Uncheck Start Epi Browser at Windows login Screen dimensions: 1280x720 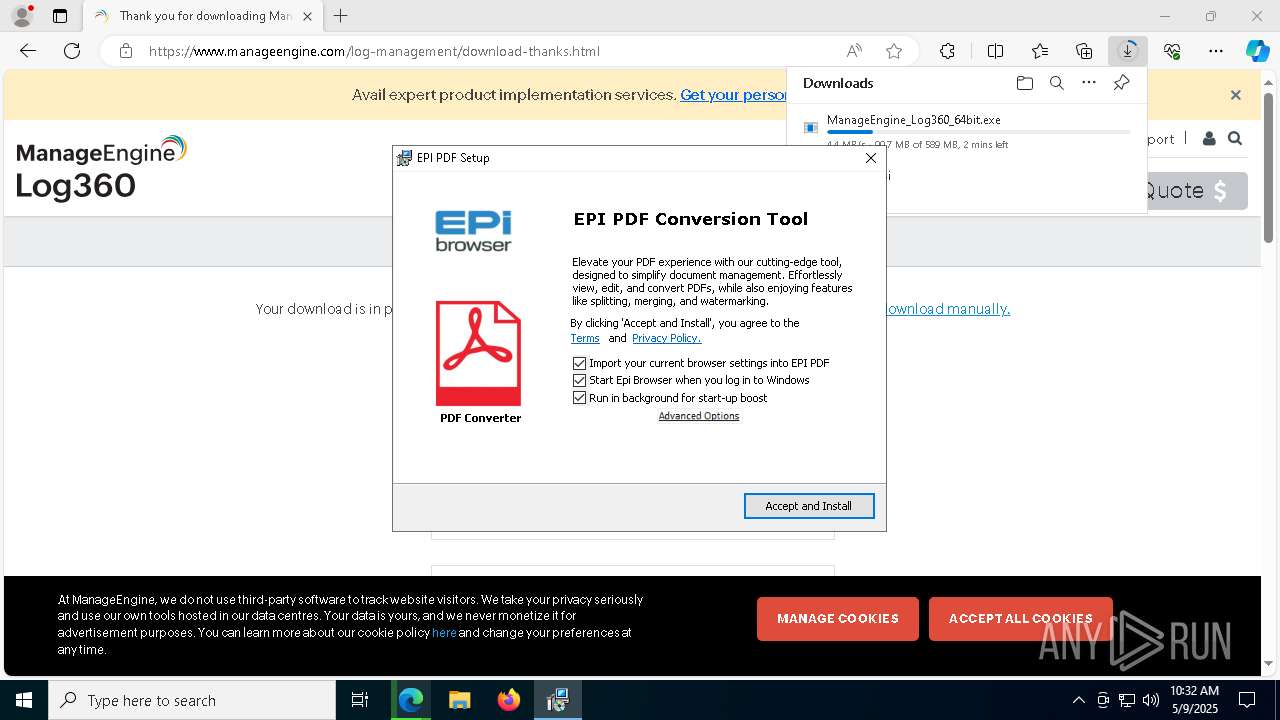[x=579, y=380]
